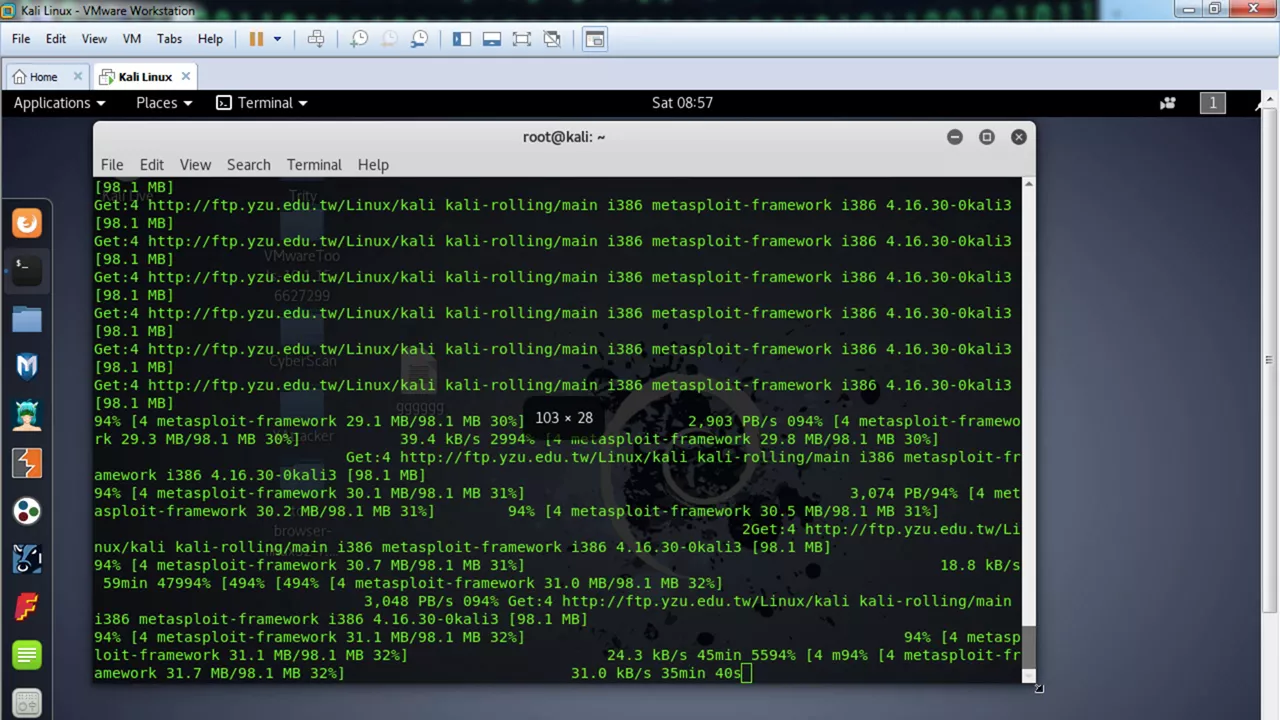This screenshot has height=720, width=1280.
Task: Open the Files folder icon in dock
Action: pos(27,319)
